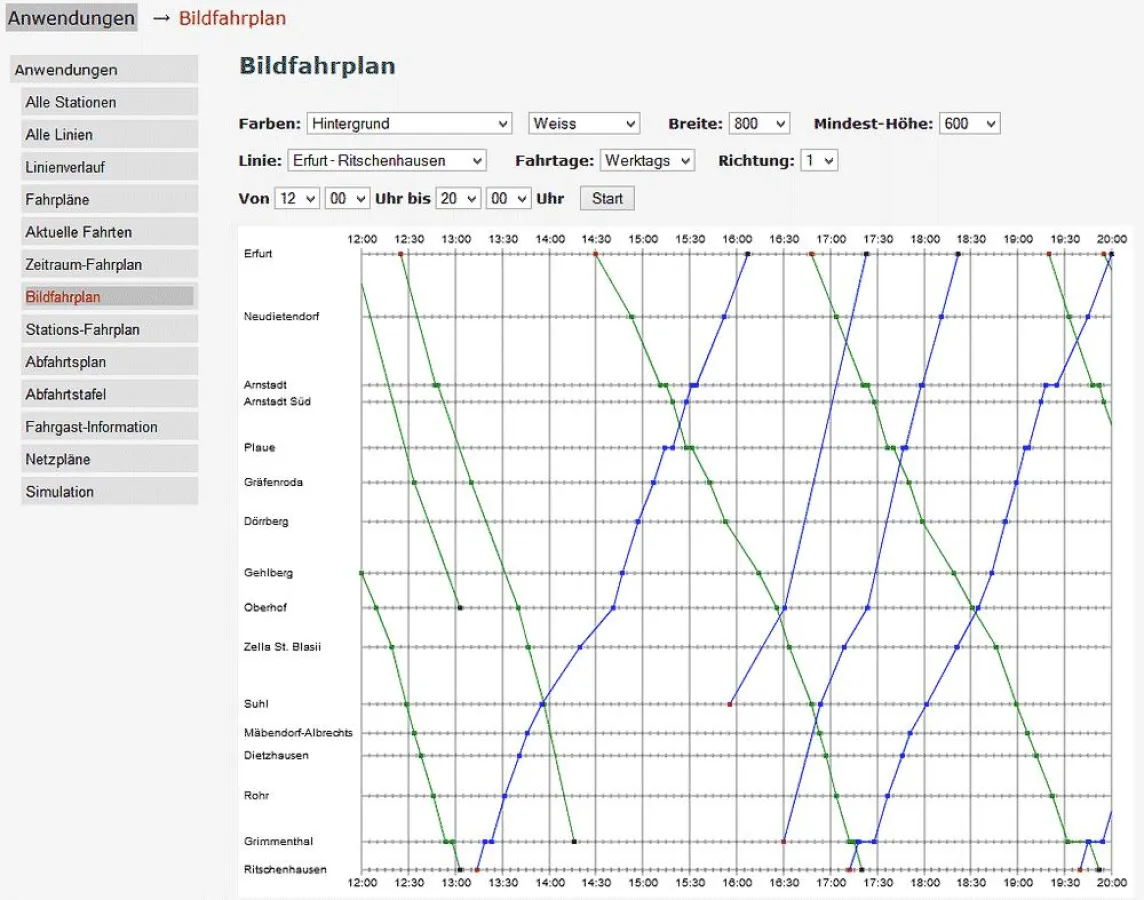
Task: Expand the Richtung dropdown
Action: click(x=818, y=161)
